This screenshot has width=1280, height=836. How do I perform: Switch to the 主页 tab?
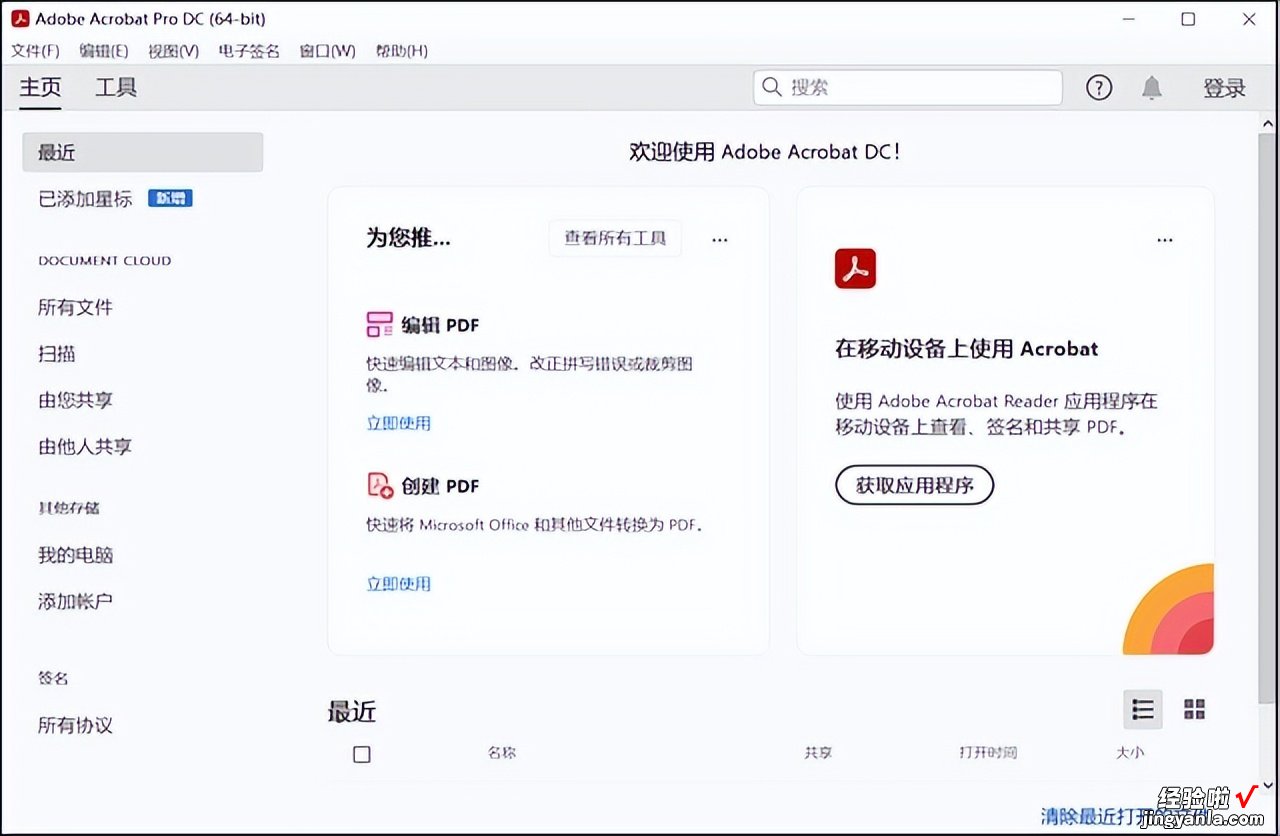(41, 88)
